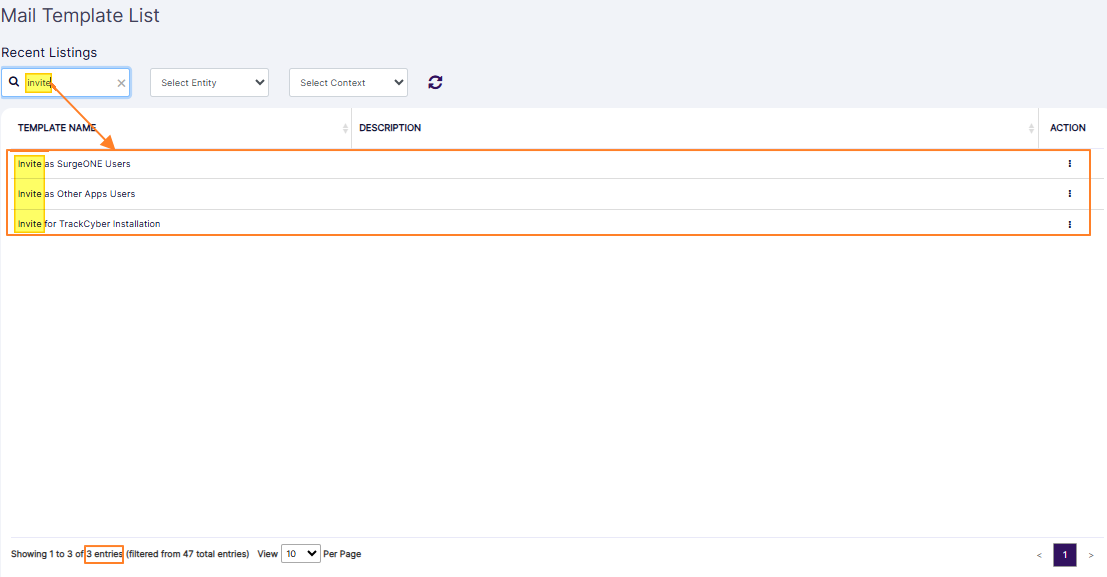Change entries per page using the 10 dropdown
Screen dimensions: 1107x577
[x=300, y=553]
